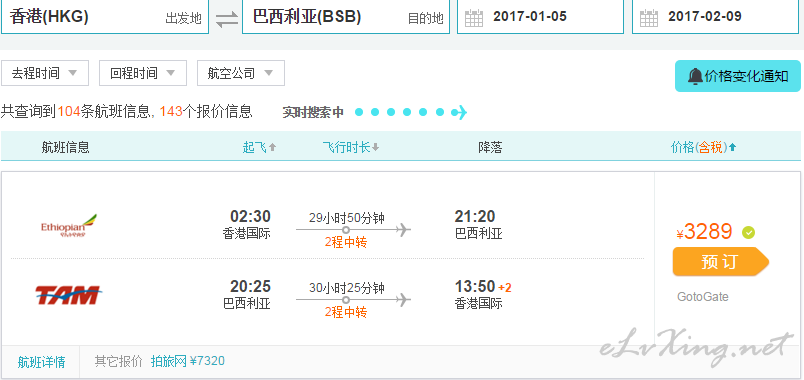
Task: Open 拍旅网 ¥7320 alternative quote
Action: (x=188, y=361)
